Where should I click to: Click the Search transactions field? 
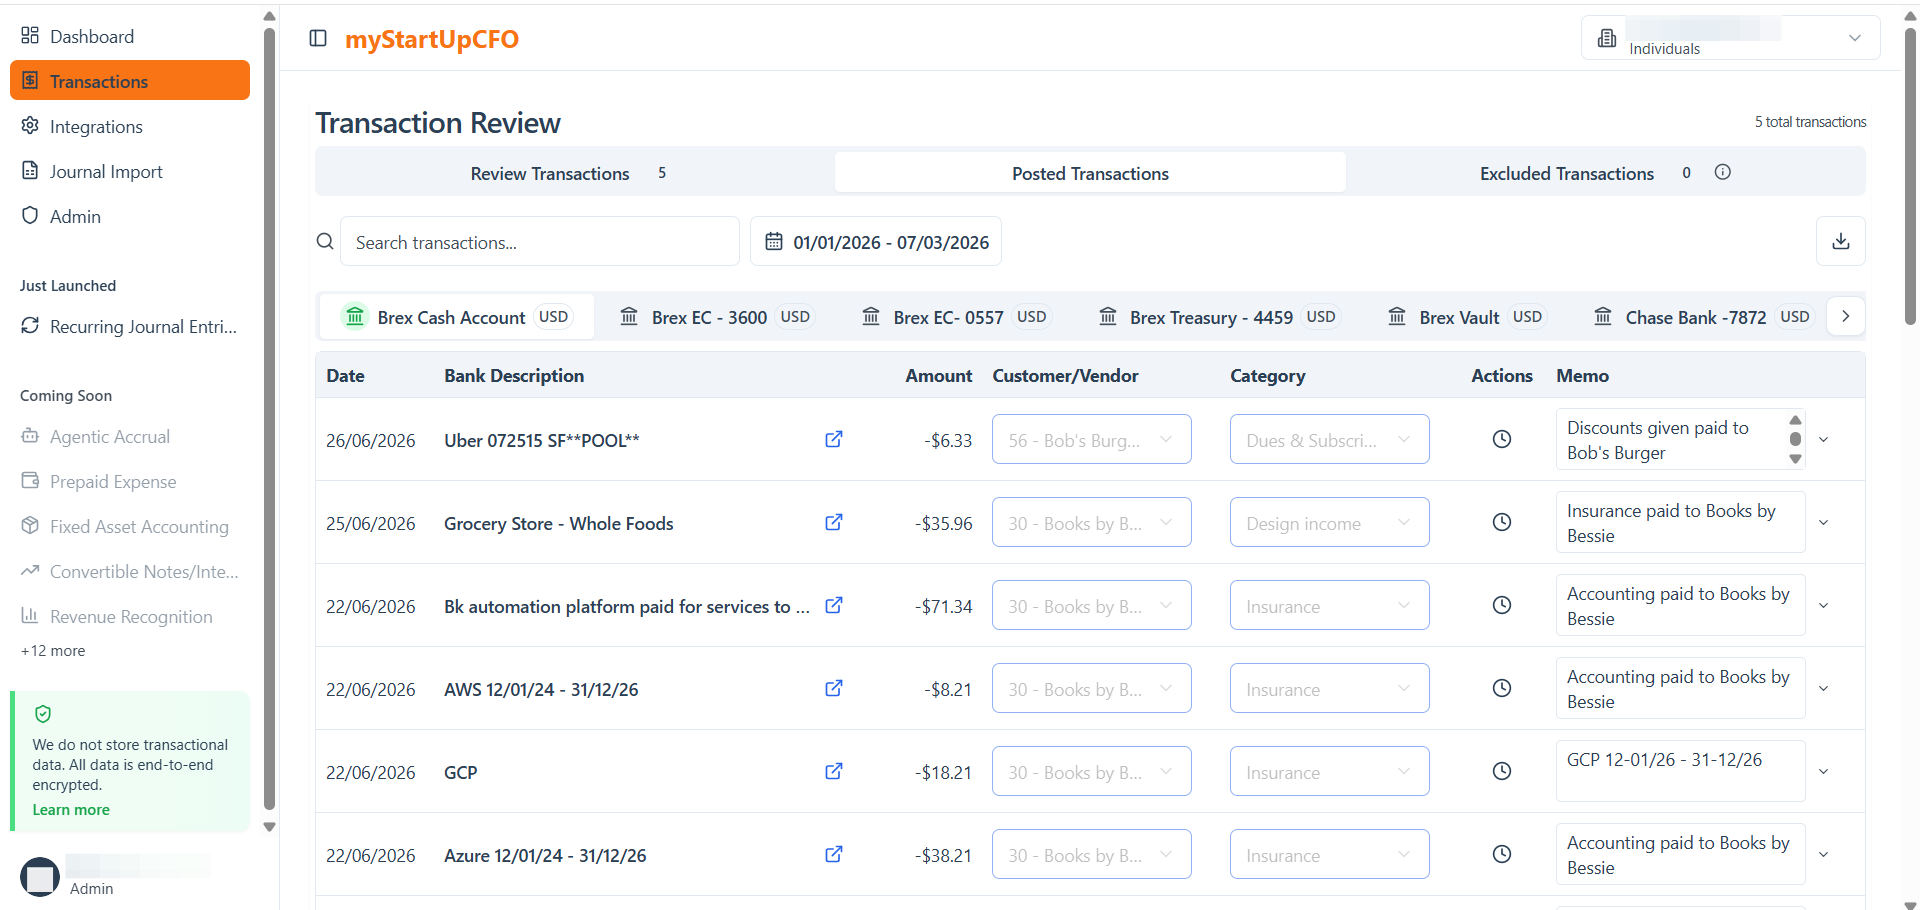point(540,241)
